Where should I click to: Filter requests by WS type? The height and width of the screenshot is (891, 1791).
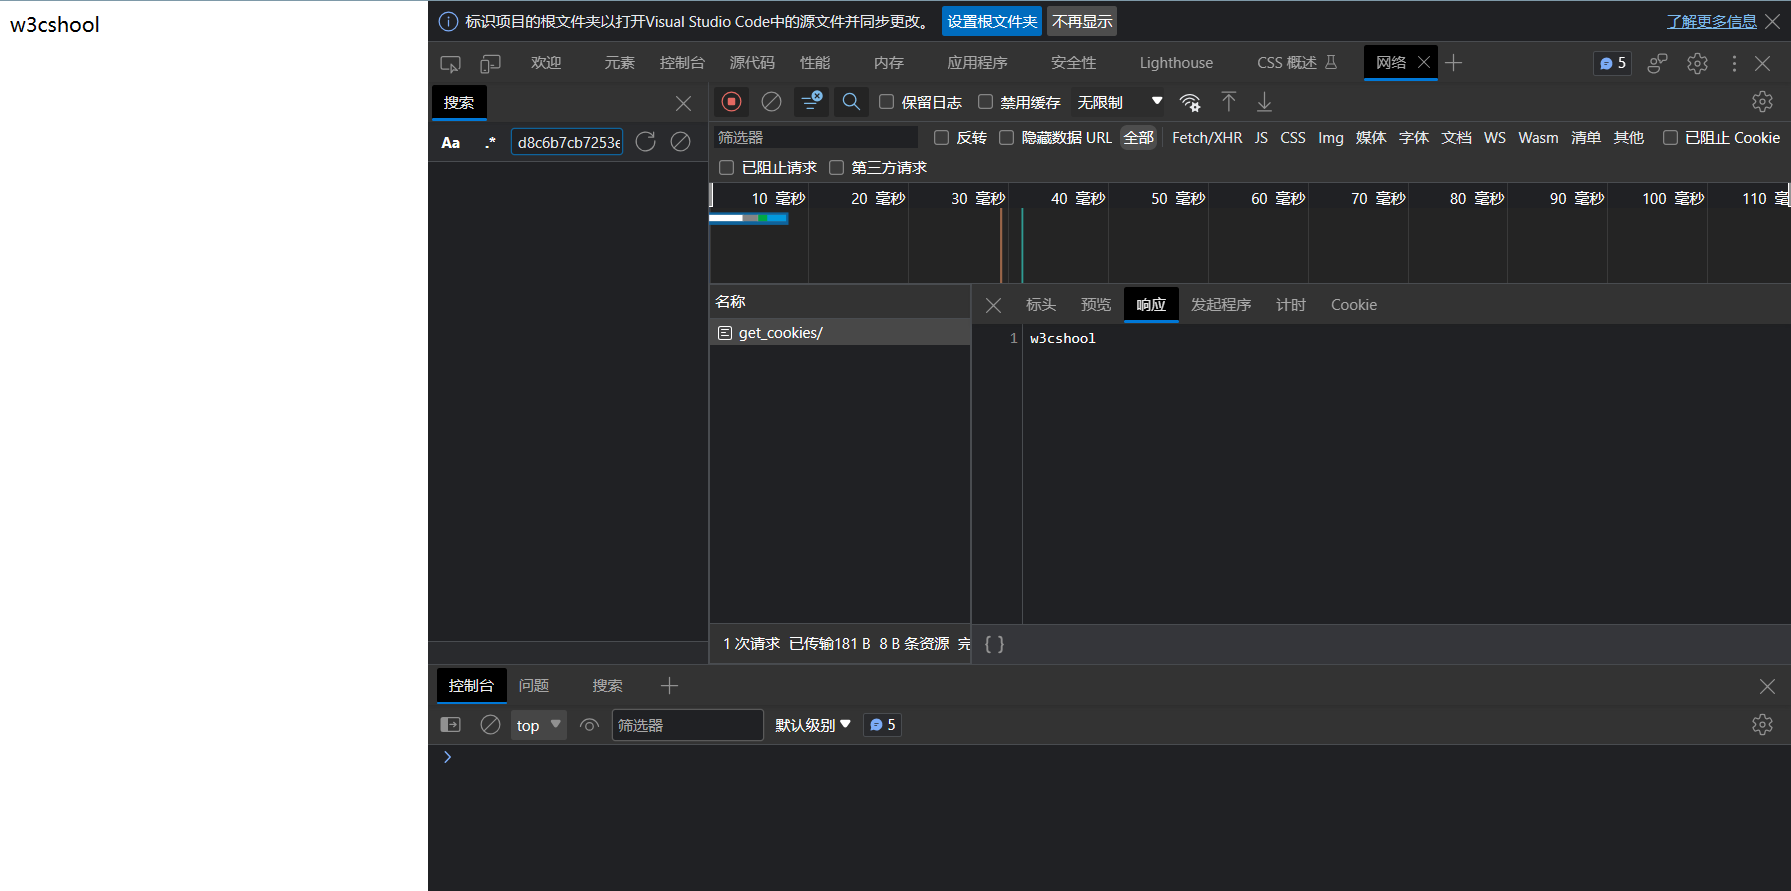[1495, 138]
